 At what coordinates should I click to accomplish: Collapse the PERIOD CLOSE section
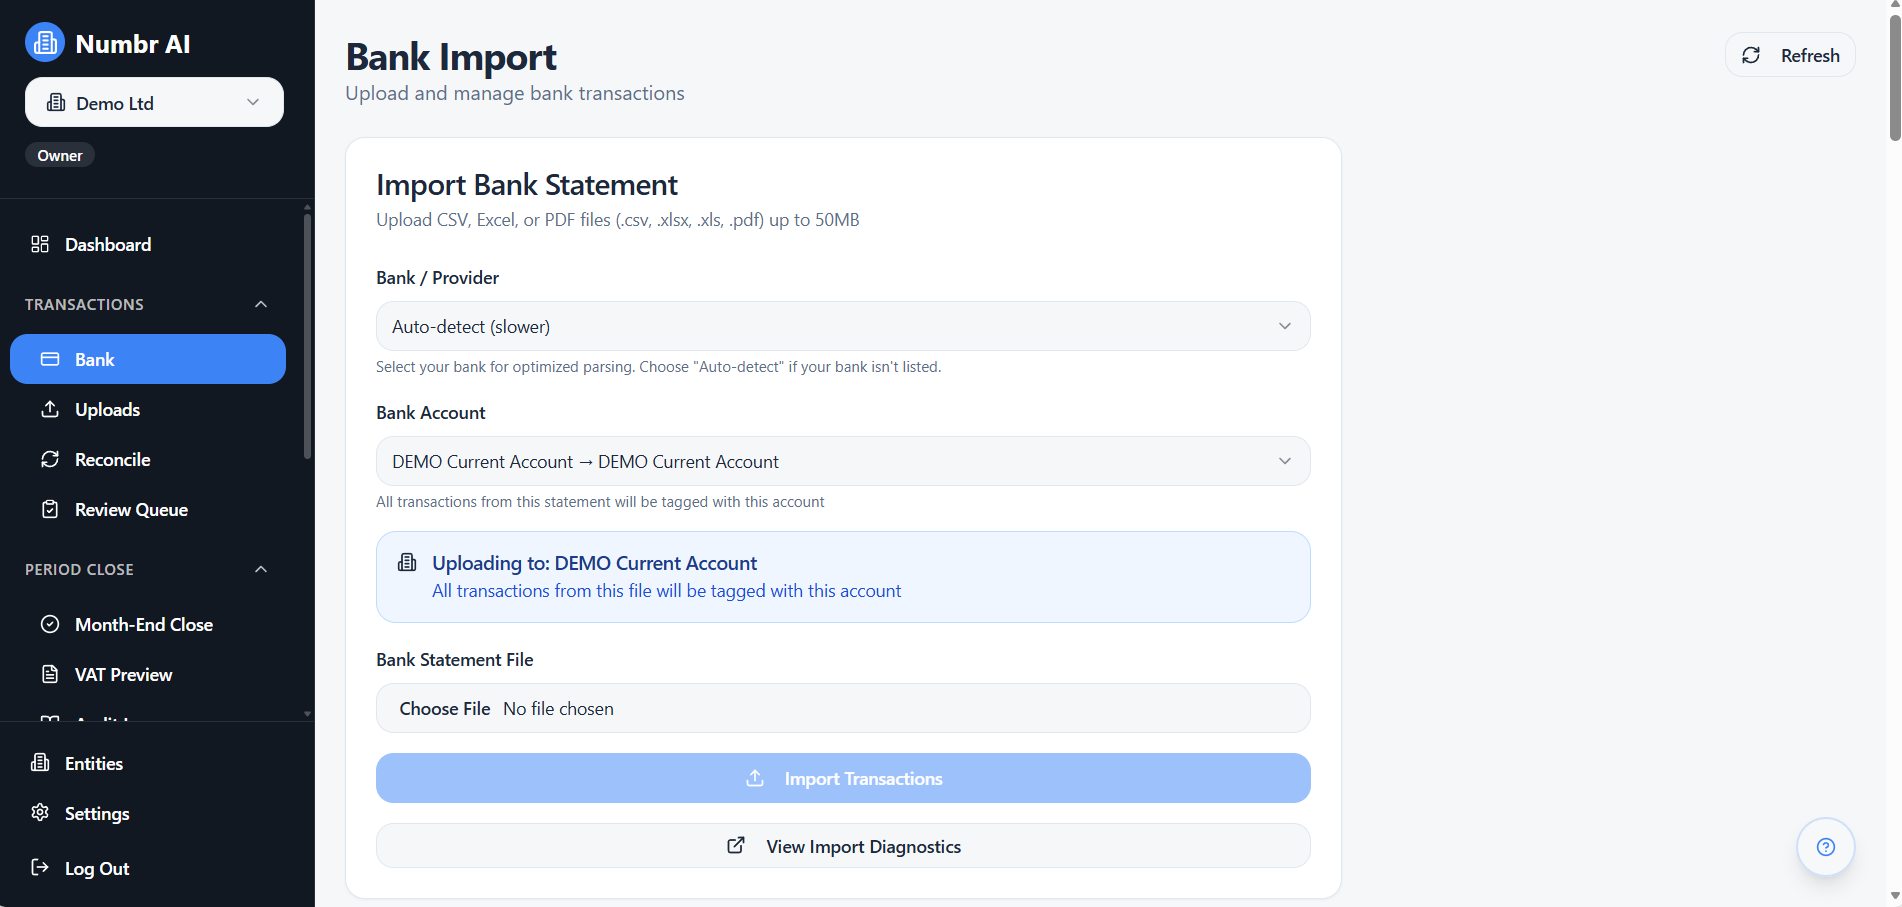click(x=260, y=569)
